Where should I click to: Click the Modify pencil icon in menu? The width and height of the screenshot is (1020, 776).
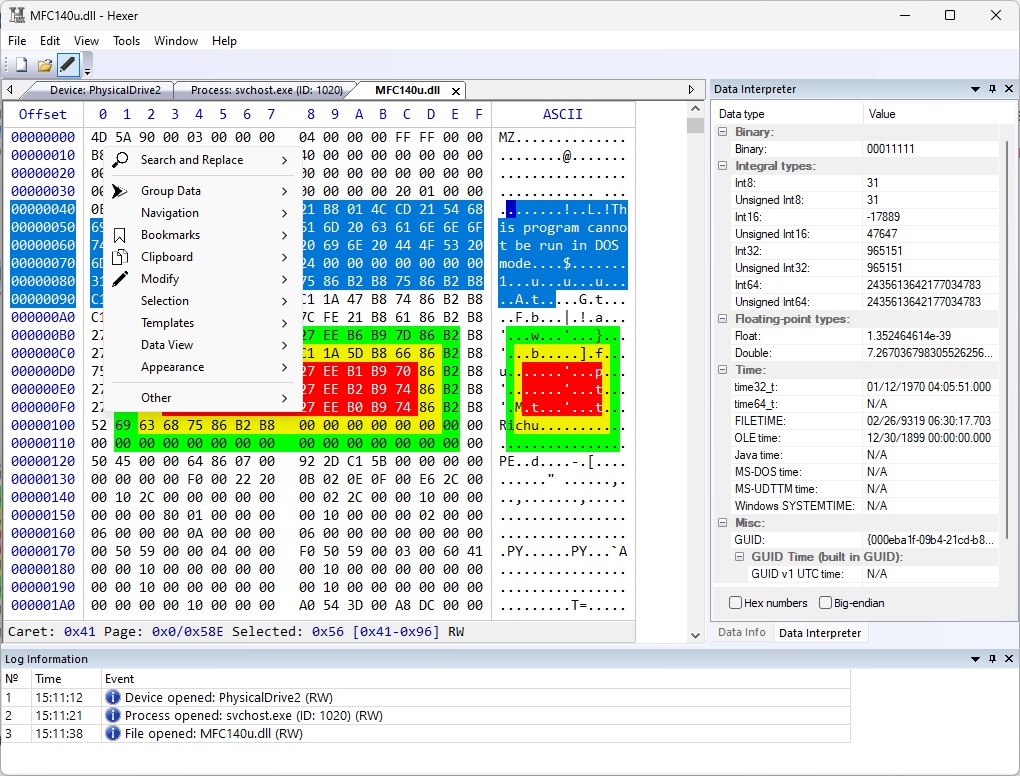(120, 279)
